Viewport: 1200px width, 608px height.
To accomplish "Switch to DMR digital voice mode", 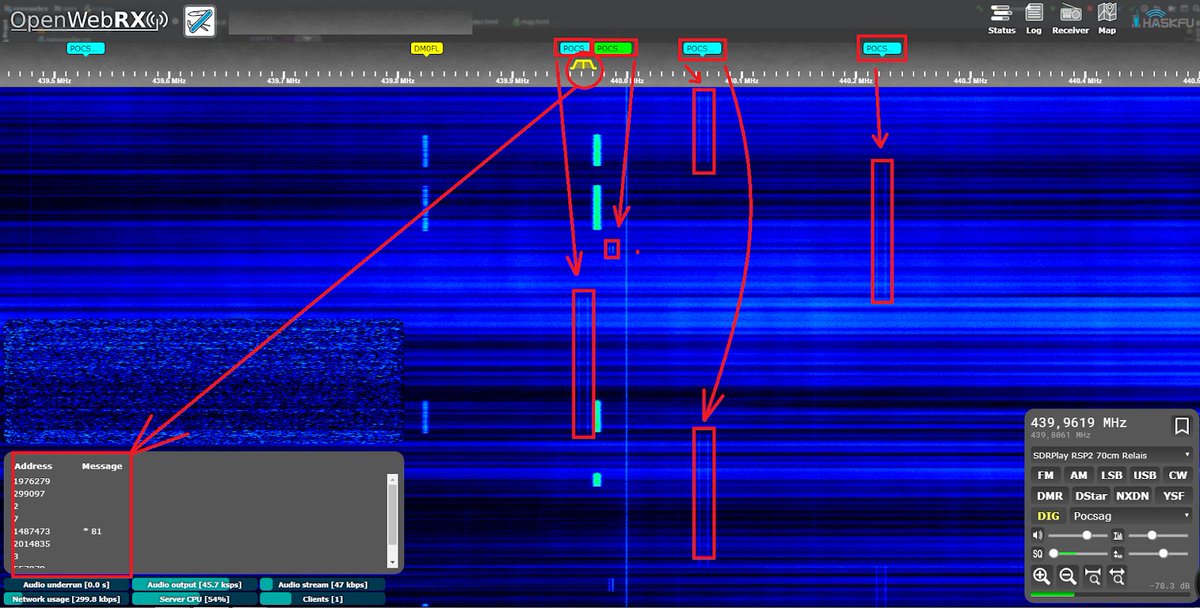I will coord(1049,496).
